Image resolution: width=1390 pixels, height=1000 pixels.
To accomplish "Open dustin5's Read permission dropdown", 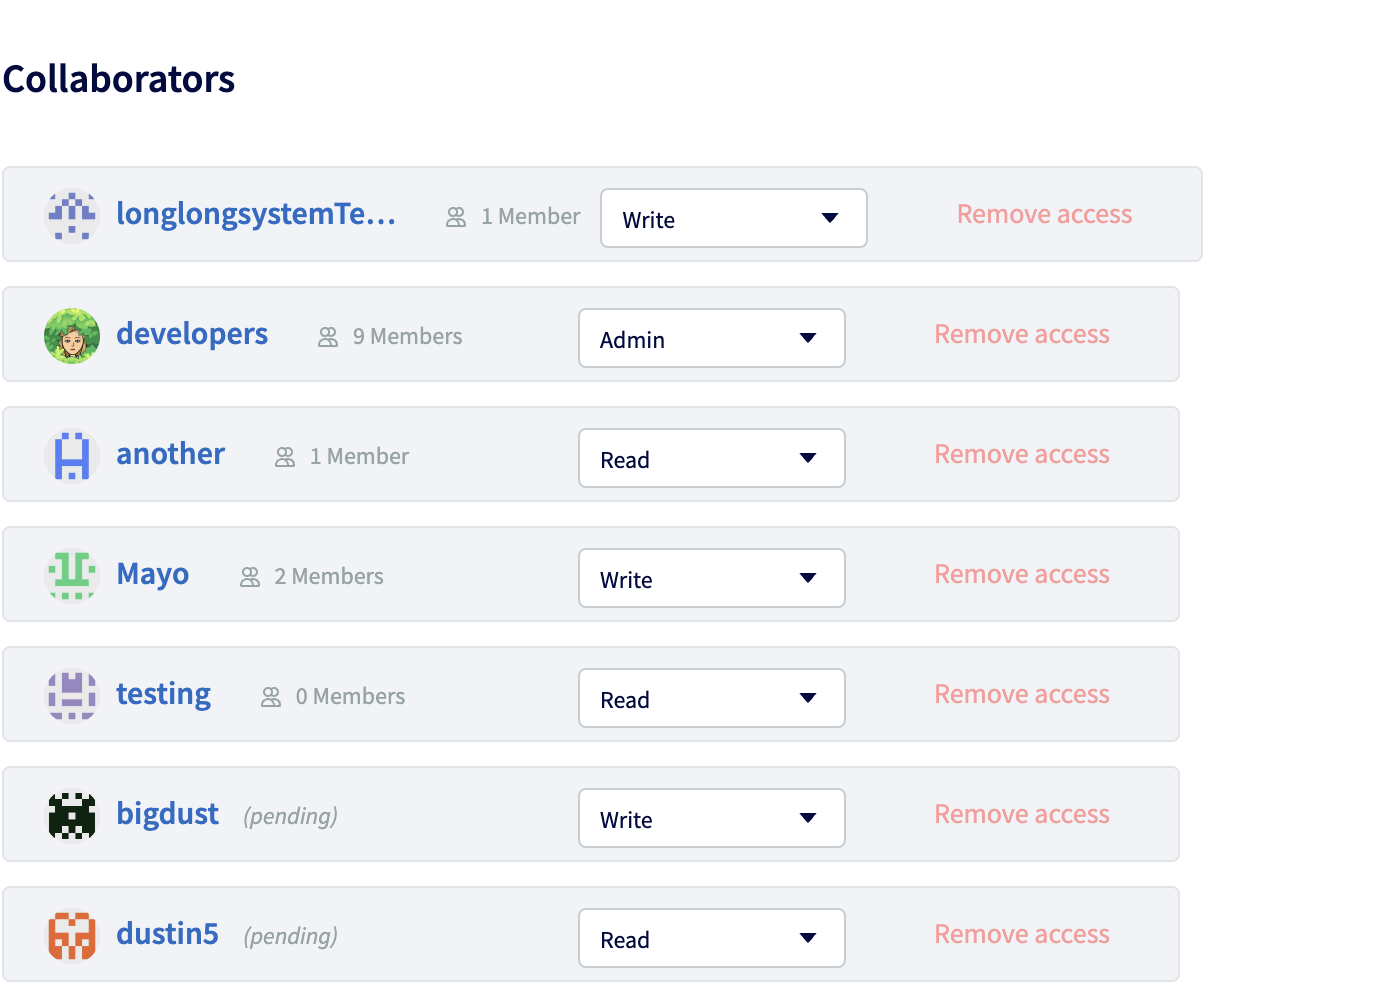I will pyautogui.click(x=712, y=938).
